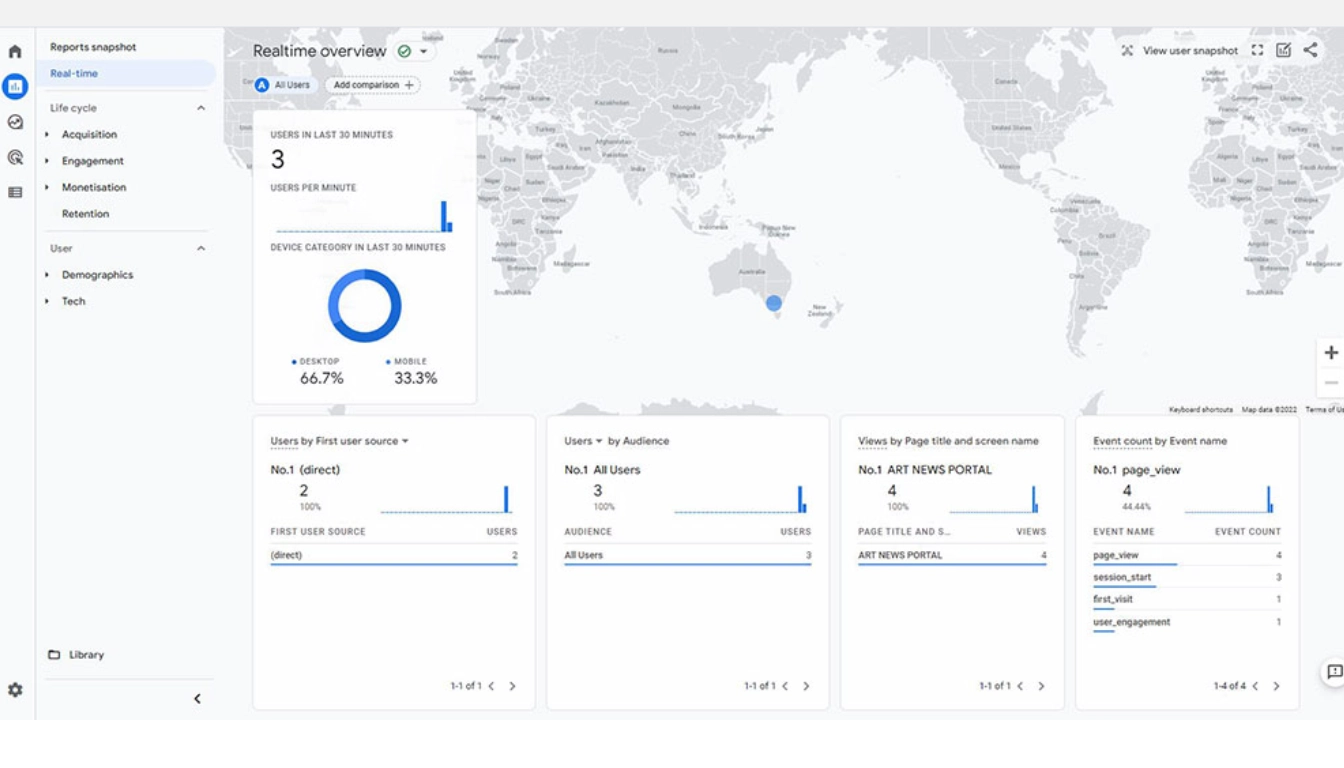This screenshot has height=768, width=1344.
Task: Open the Configure table icon in left rail
Action: [x=15, y=192]
